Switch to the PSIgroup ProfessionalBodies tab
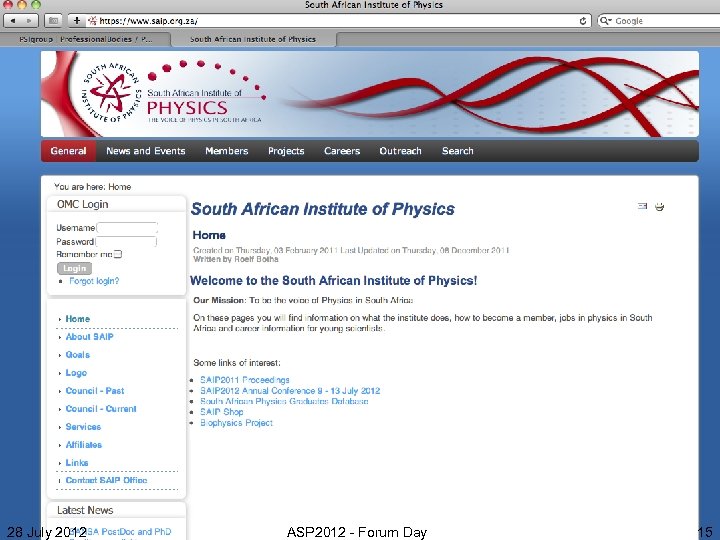This screenshot has width=720, height=540. pyautogui.click(x=85, y=39)
